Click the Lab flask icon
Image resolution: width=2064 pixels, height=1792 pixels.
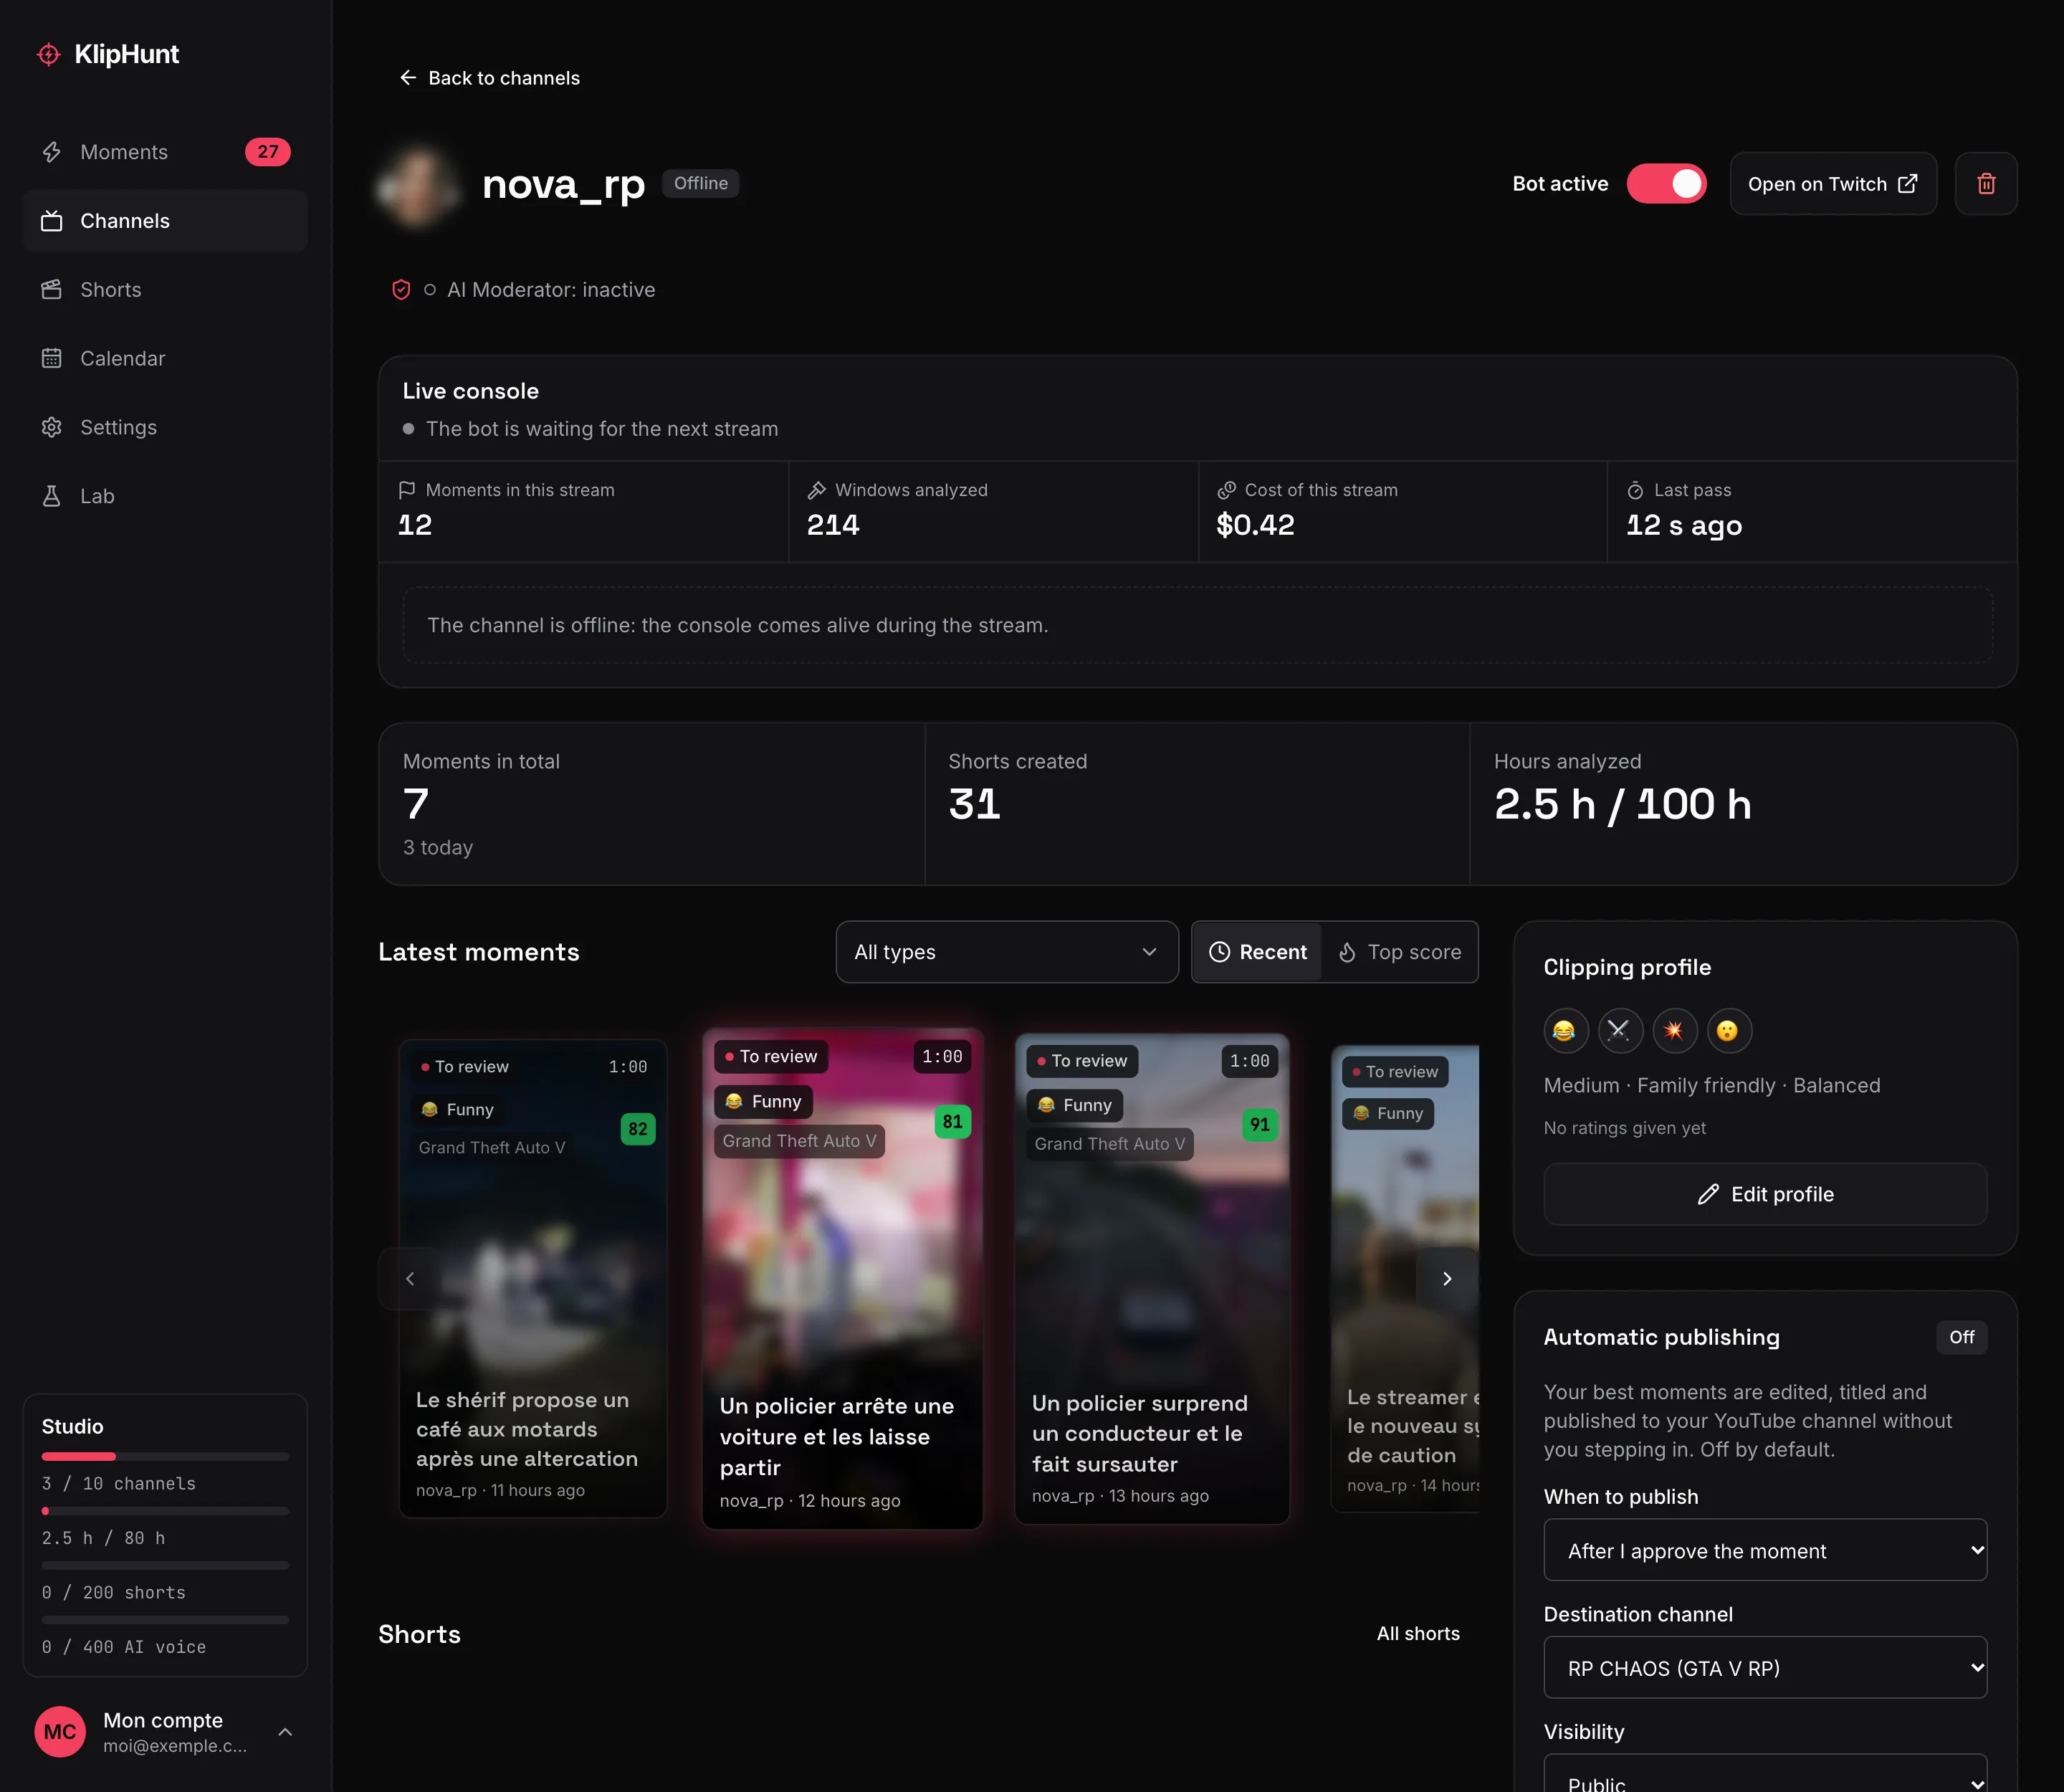[52, 496]
